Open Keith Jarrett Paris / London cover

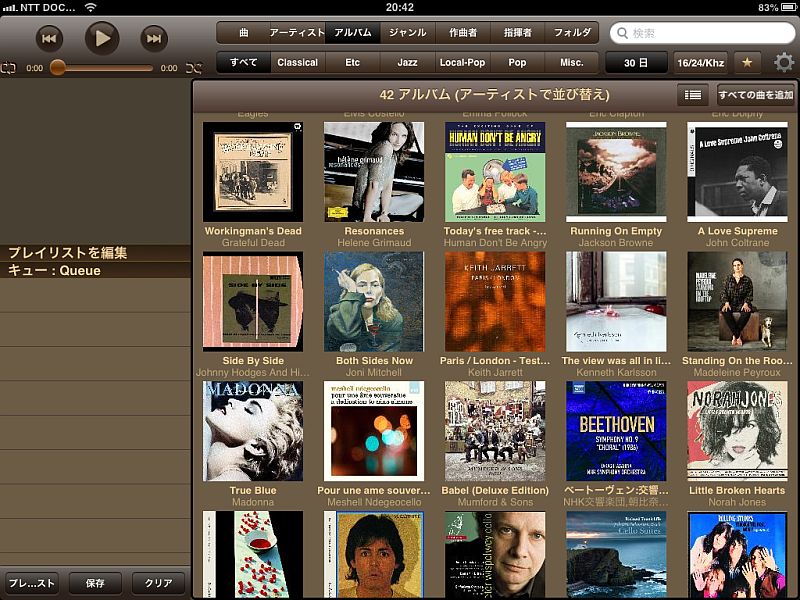pos(495,302)
